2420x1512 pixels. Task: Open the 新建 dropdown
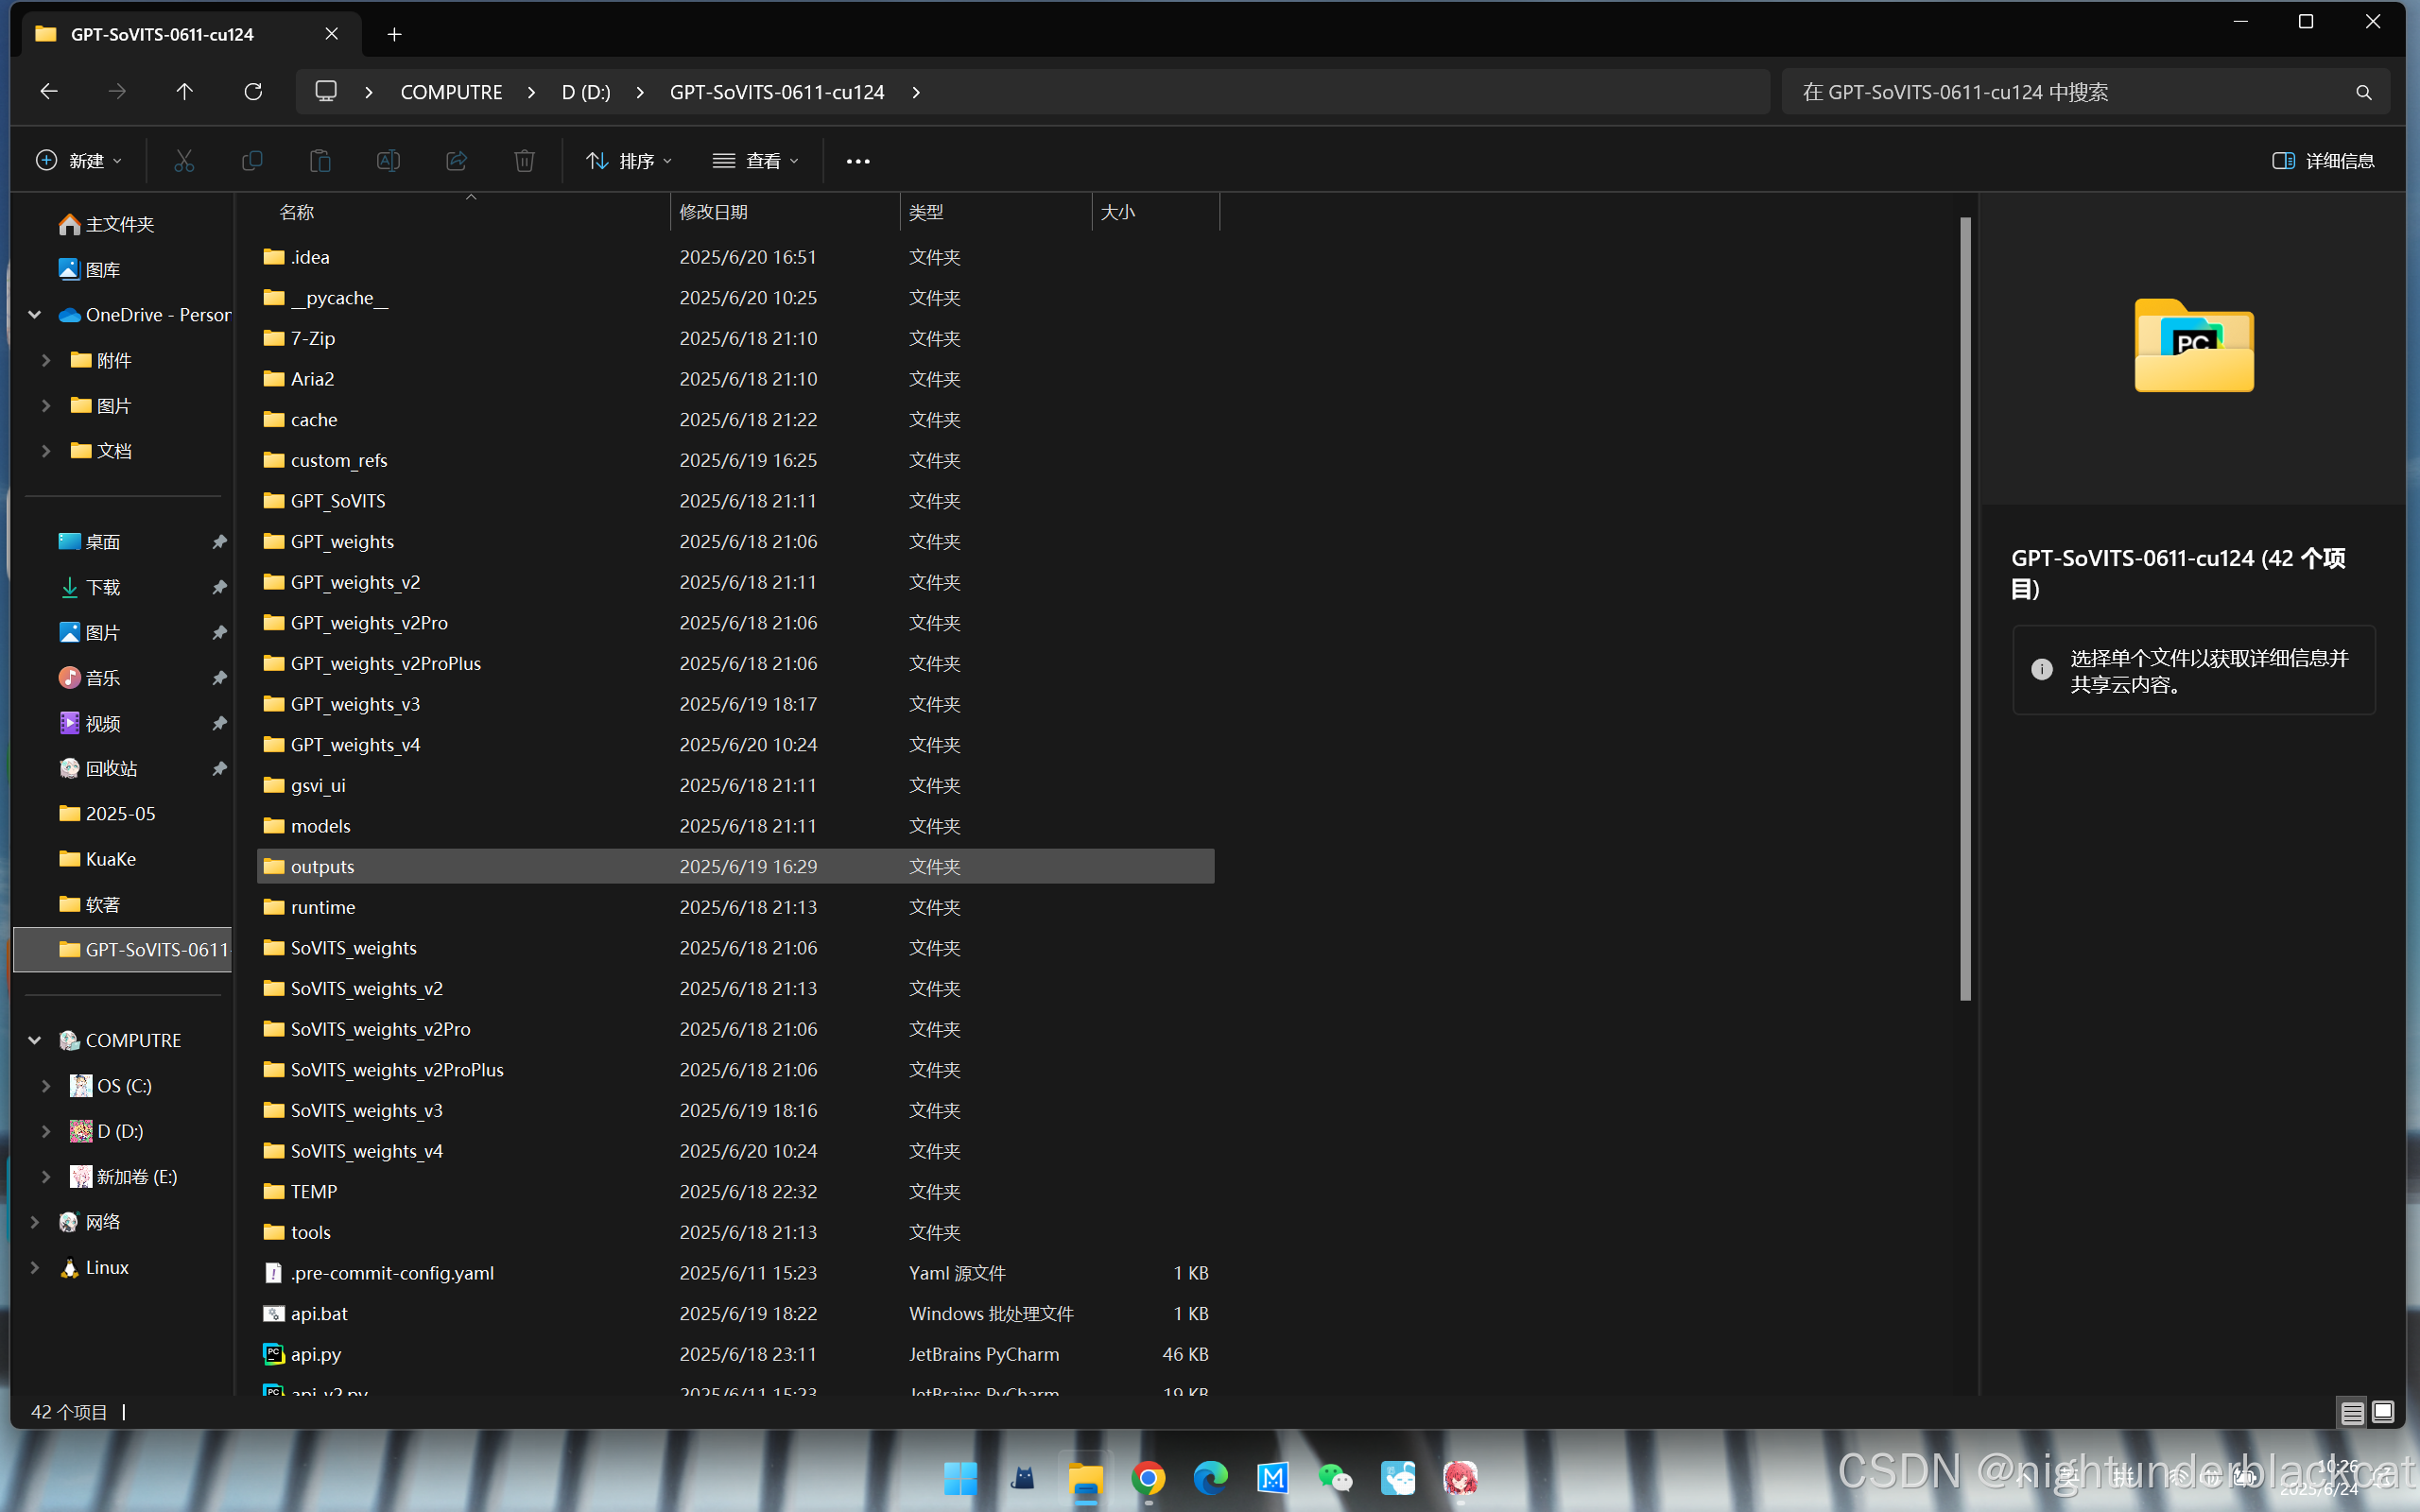79,161
